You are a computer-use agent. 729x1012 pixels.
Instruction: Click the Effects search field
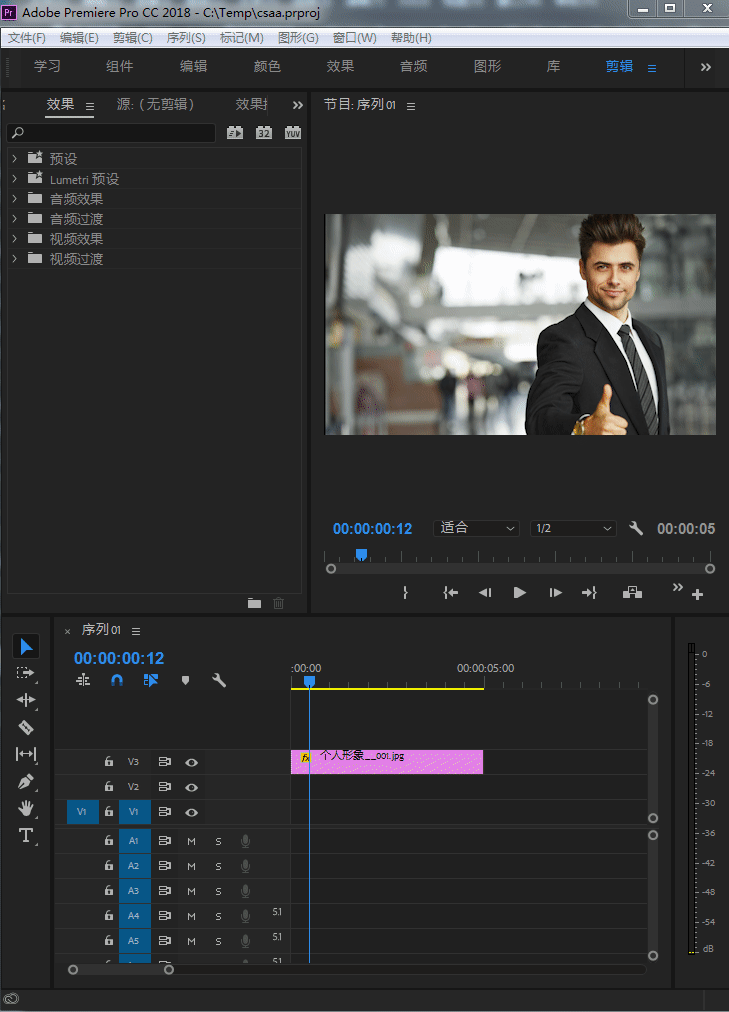tap(112, 132)
